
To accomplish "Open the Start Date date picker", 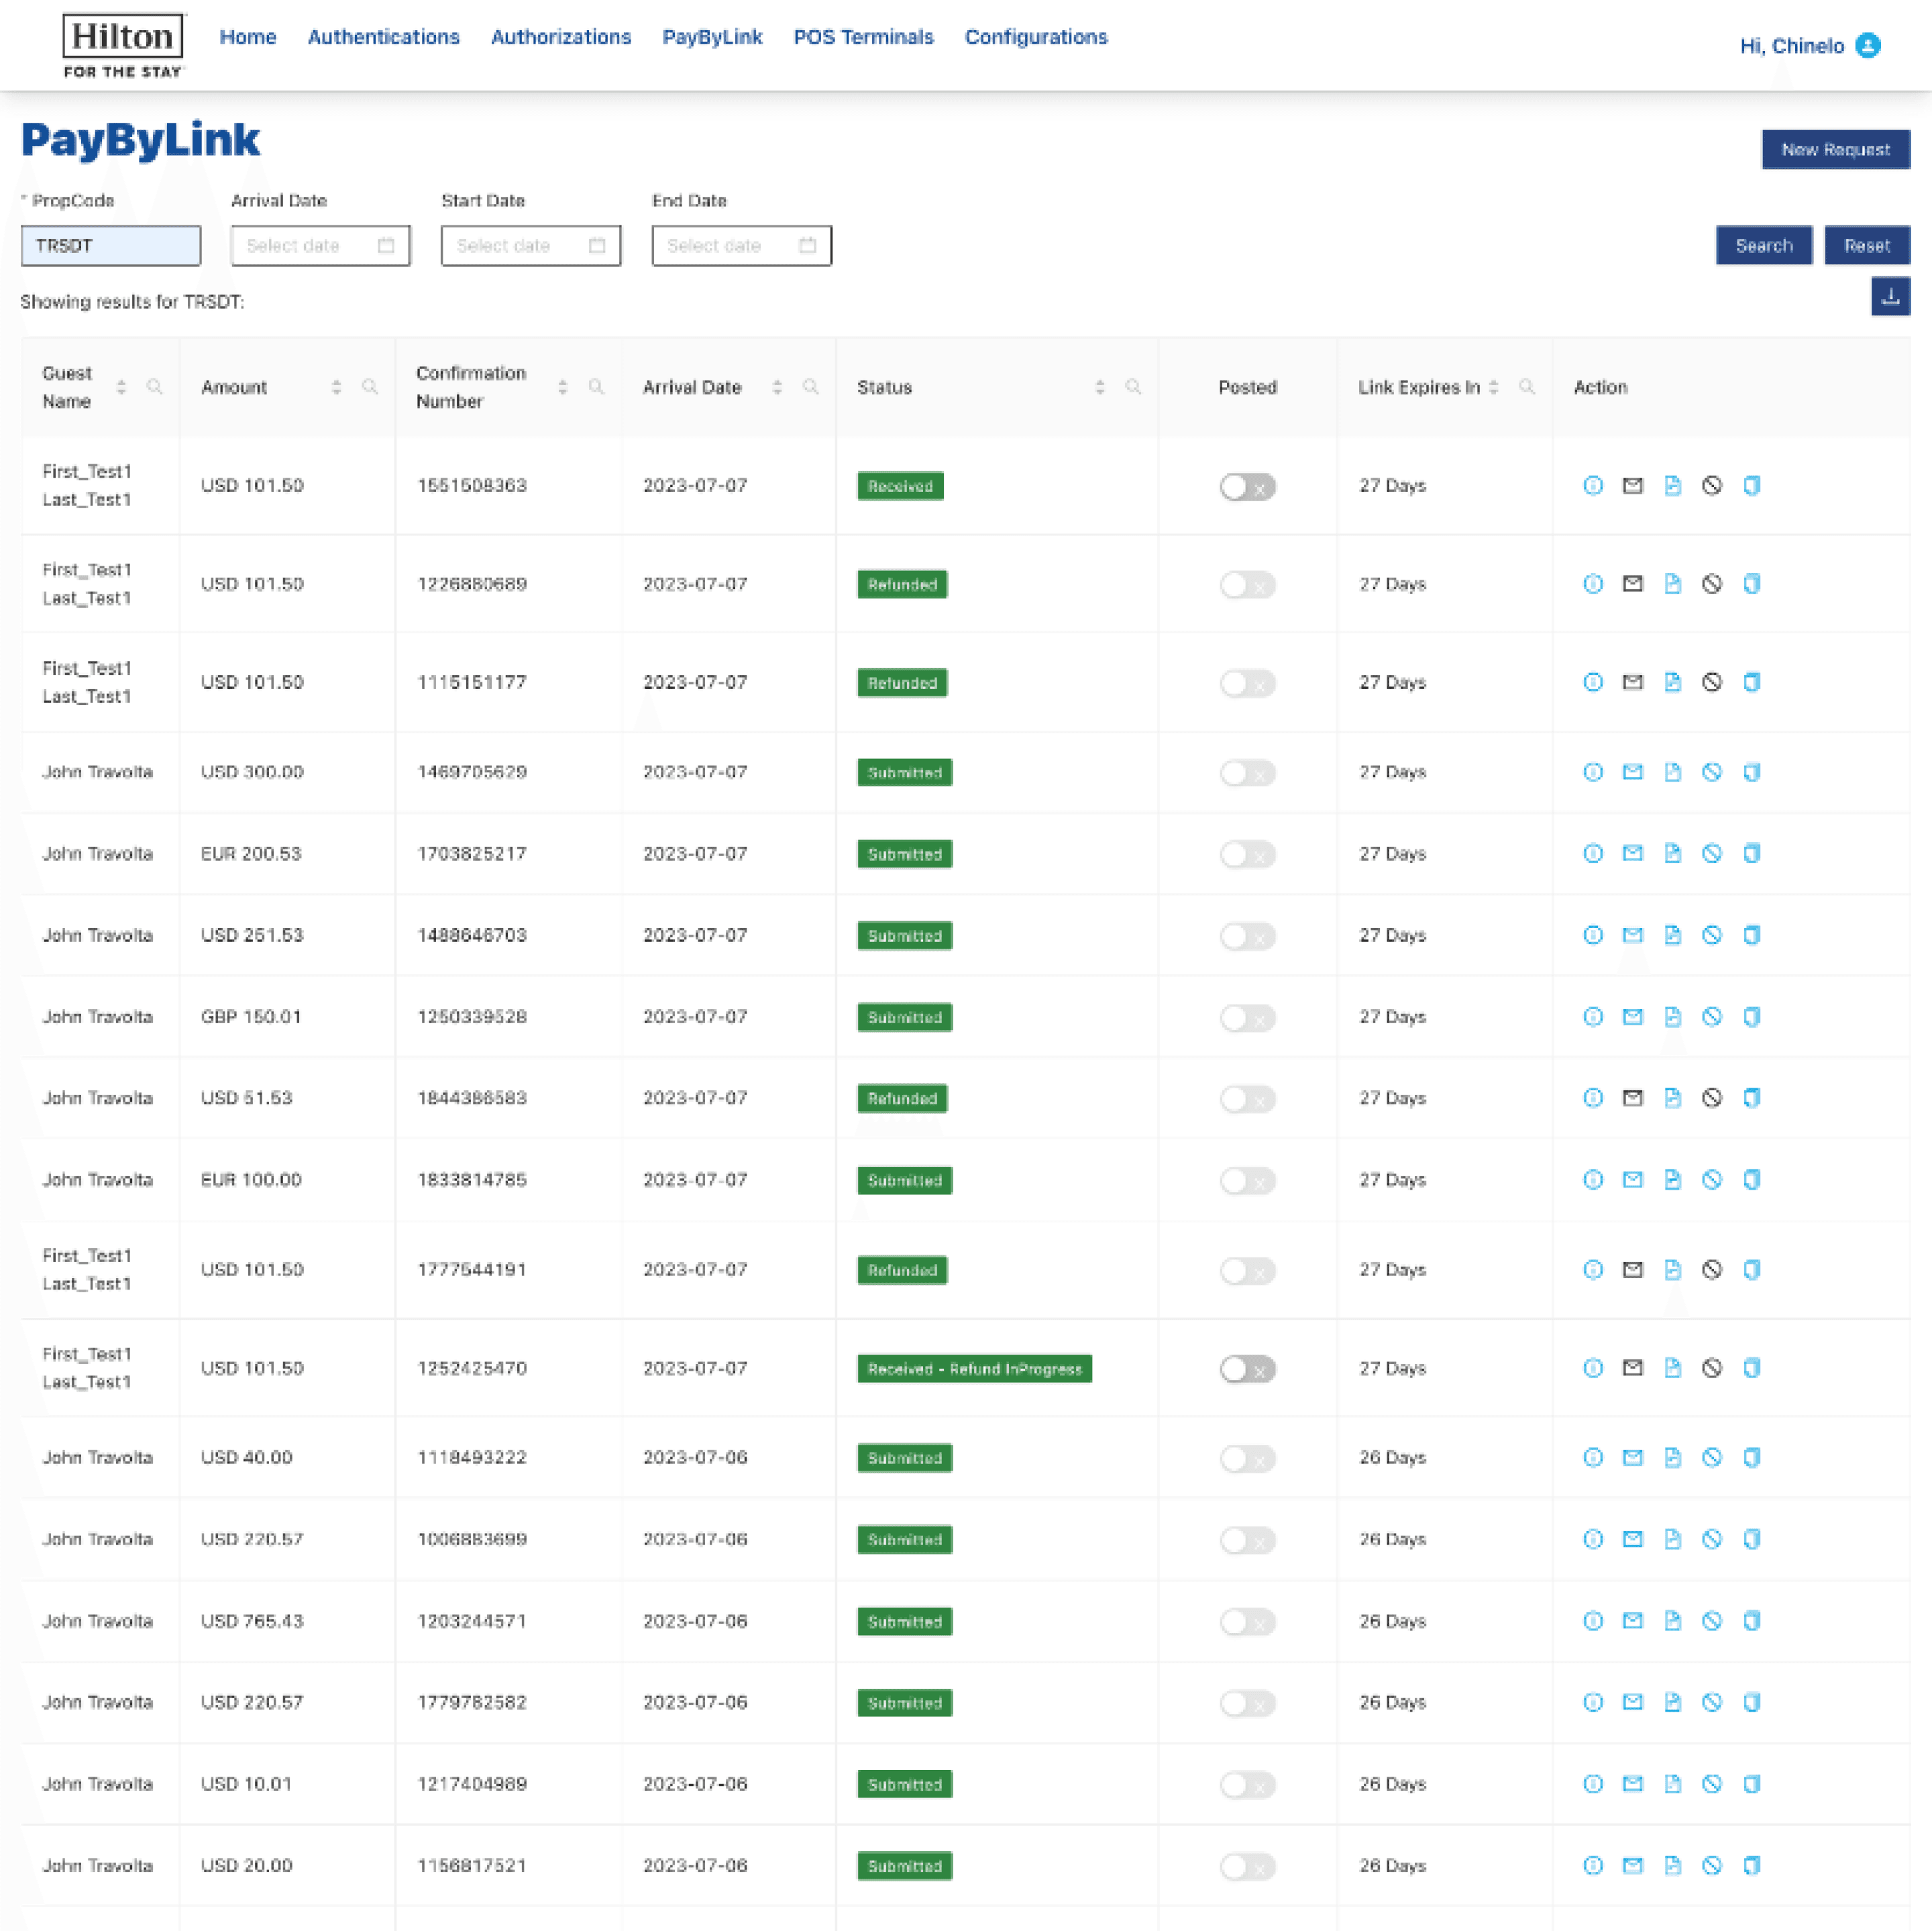I will coord(530,246).
